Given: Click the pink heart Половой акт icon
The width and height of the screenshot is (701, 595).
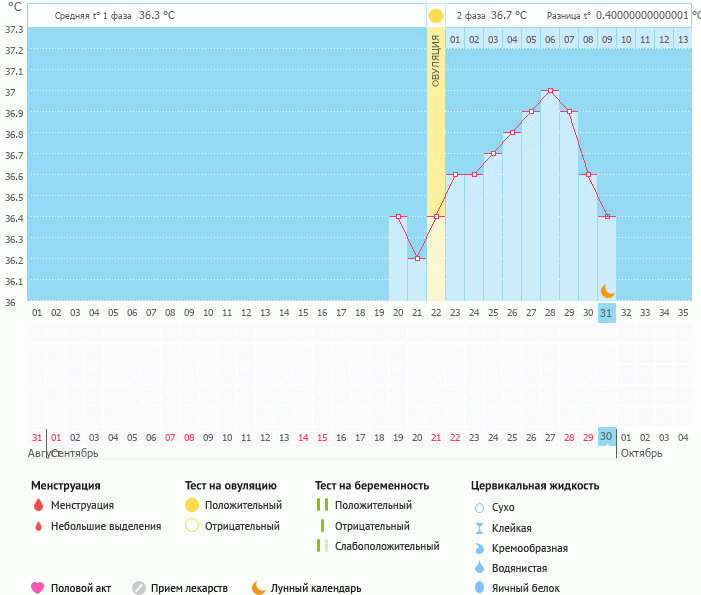Looking at the screenshot, I should tap(38, 588).
